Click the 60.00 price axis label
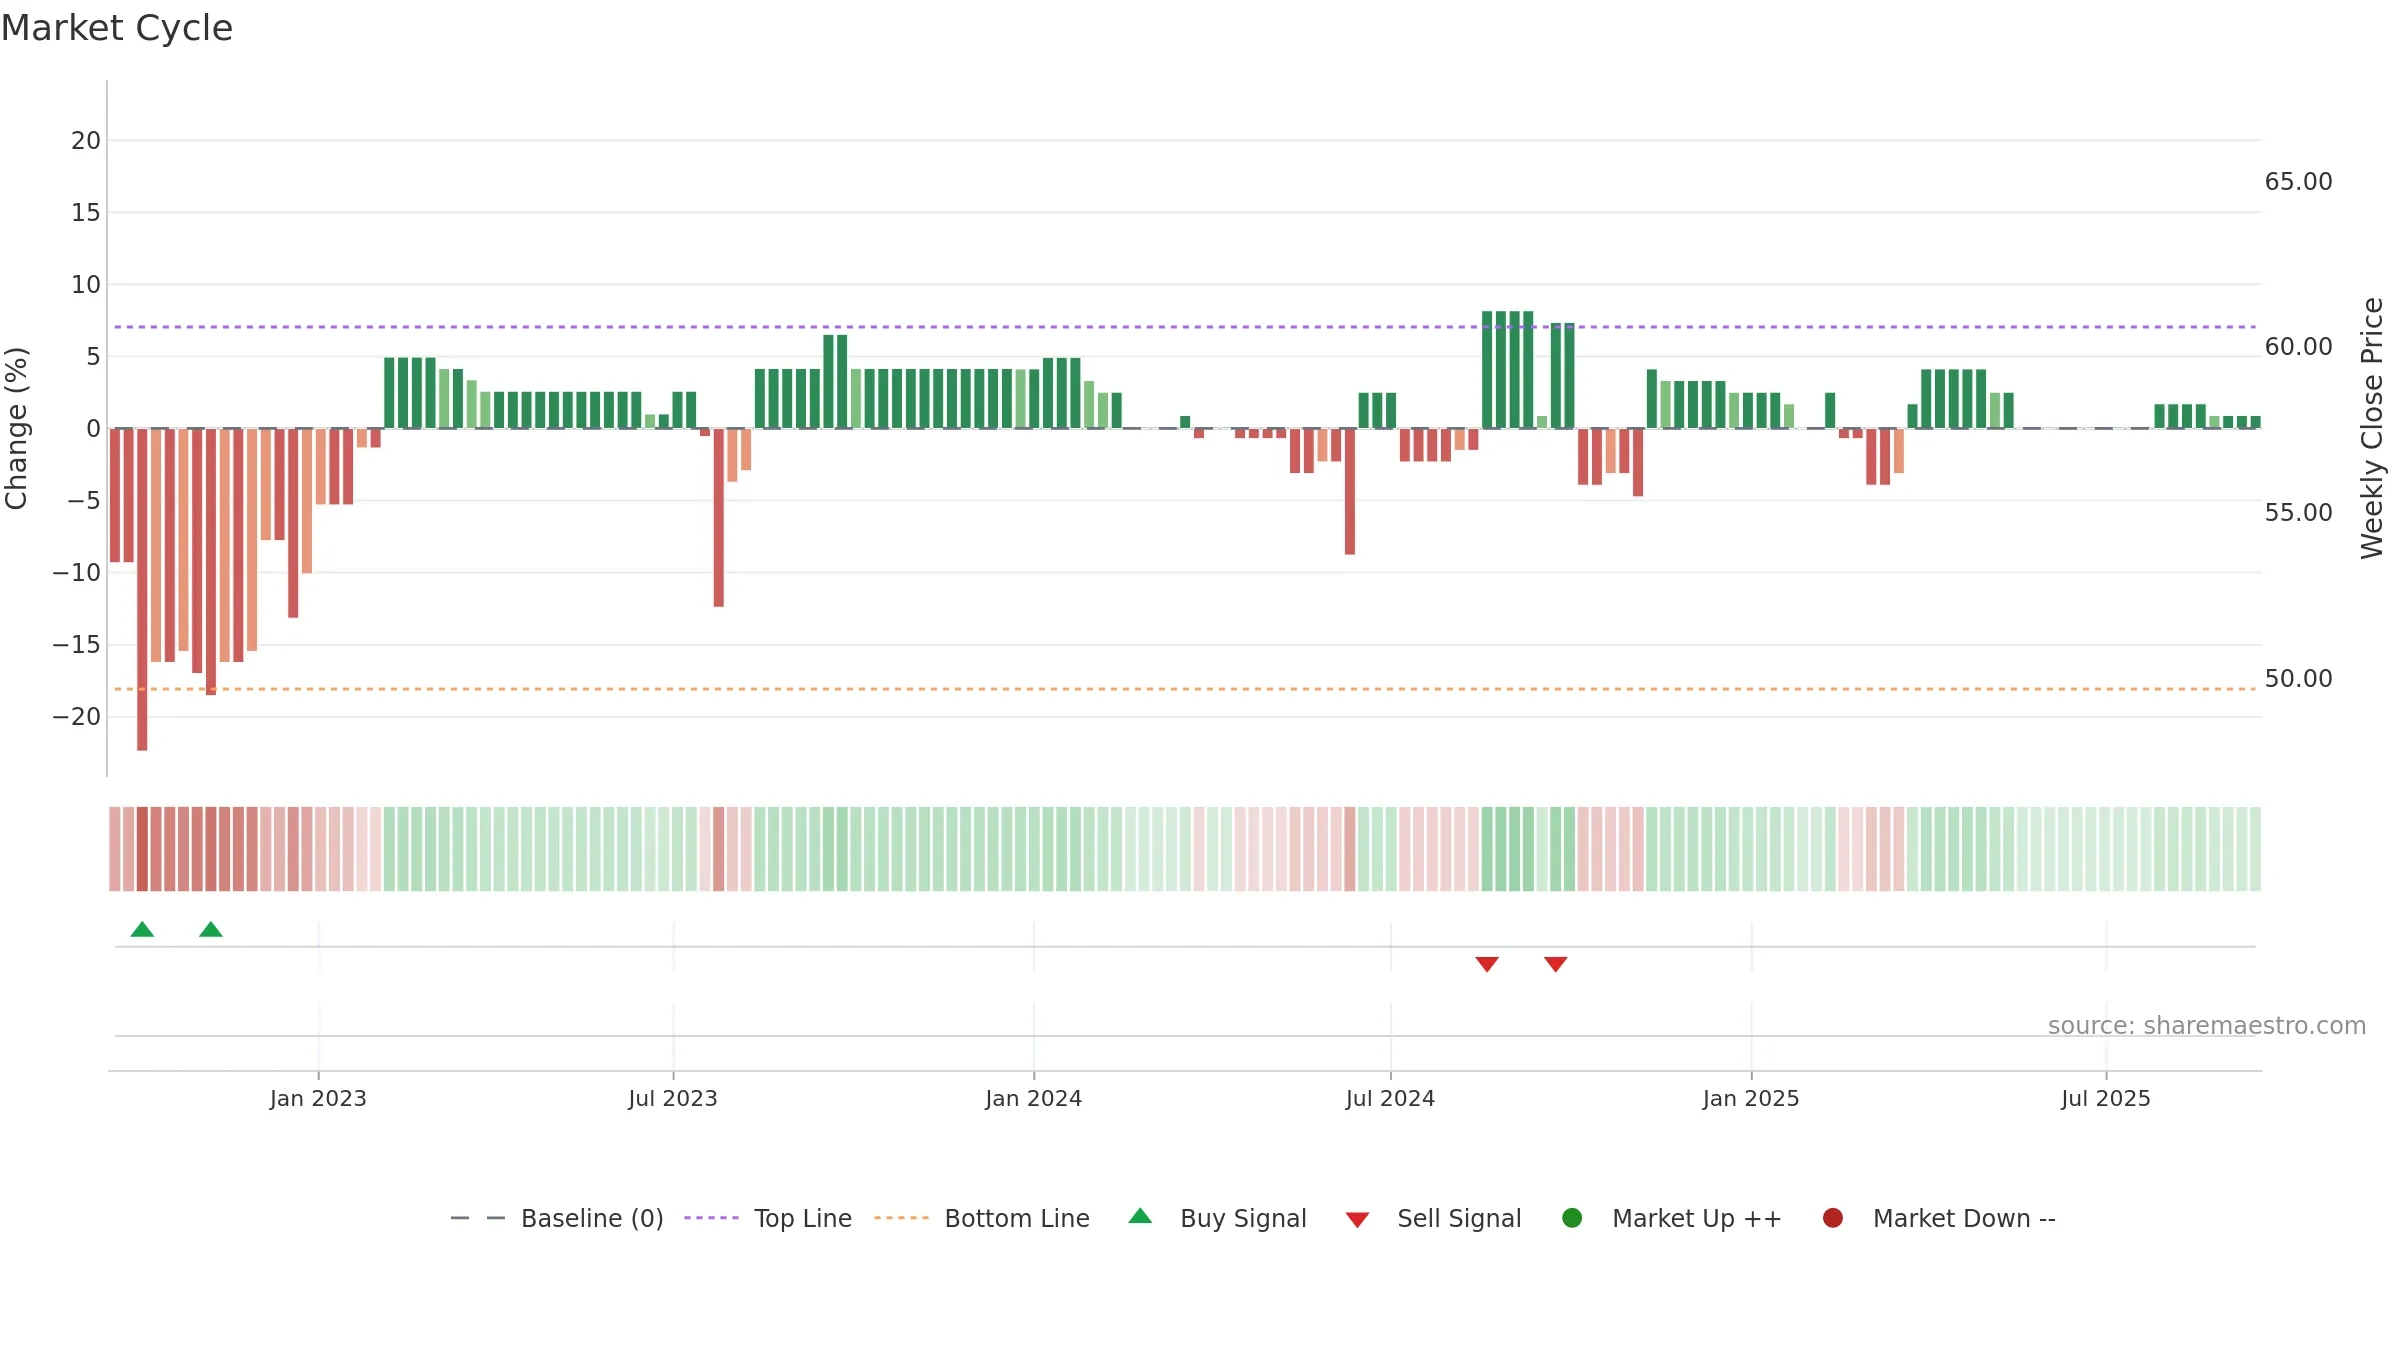The height and width of the screenshot is (1350, 2400). [2298, 347]
